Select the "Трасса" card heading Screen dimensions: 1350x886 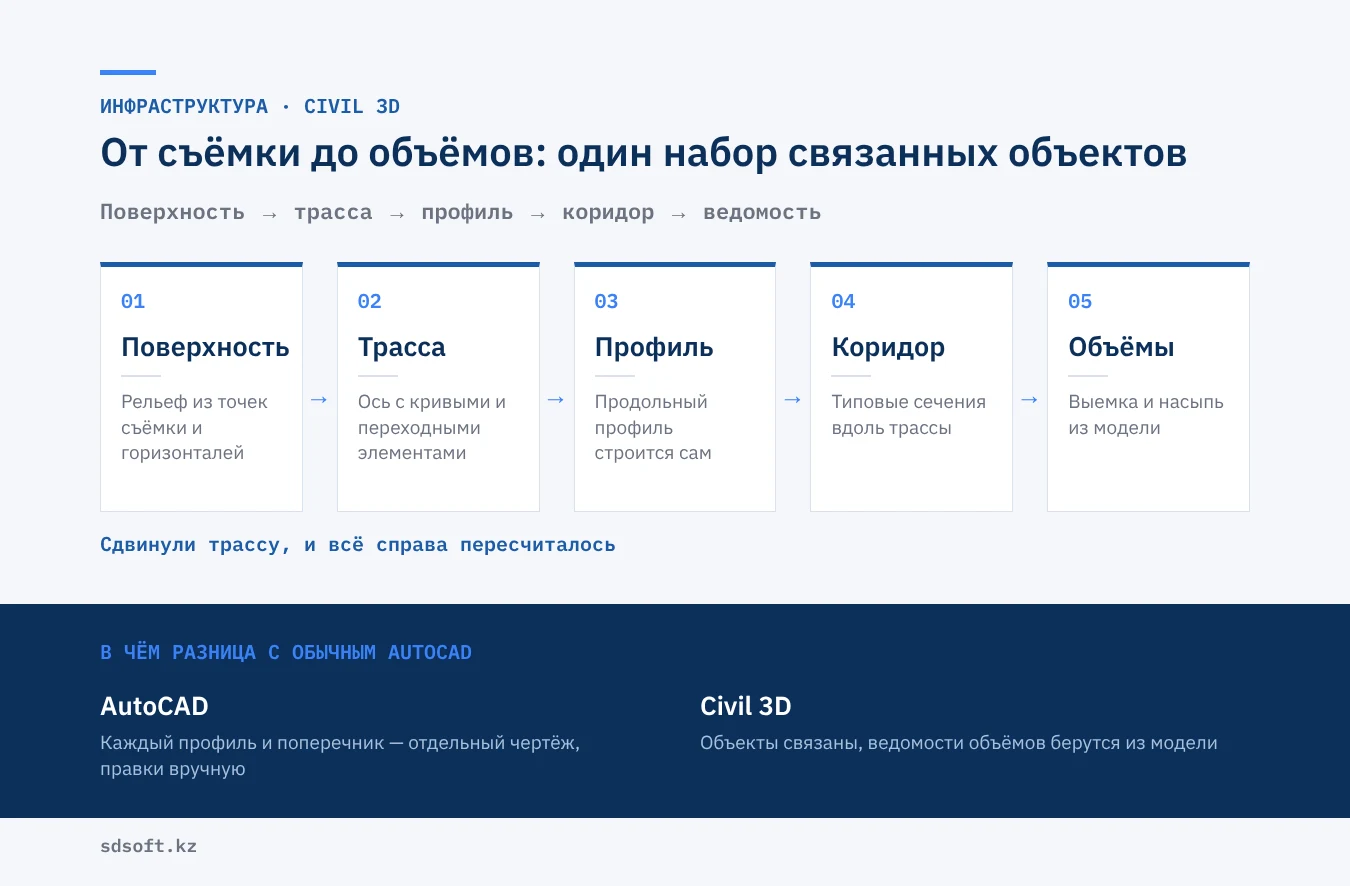[402, 347]
